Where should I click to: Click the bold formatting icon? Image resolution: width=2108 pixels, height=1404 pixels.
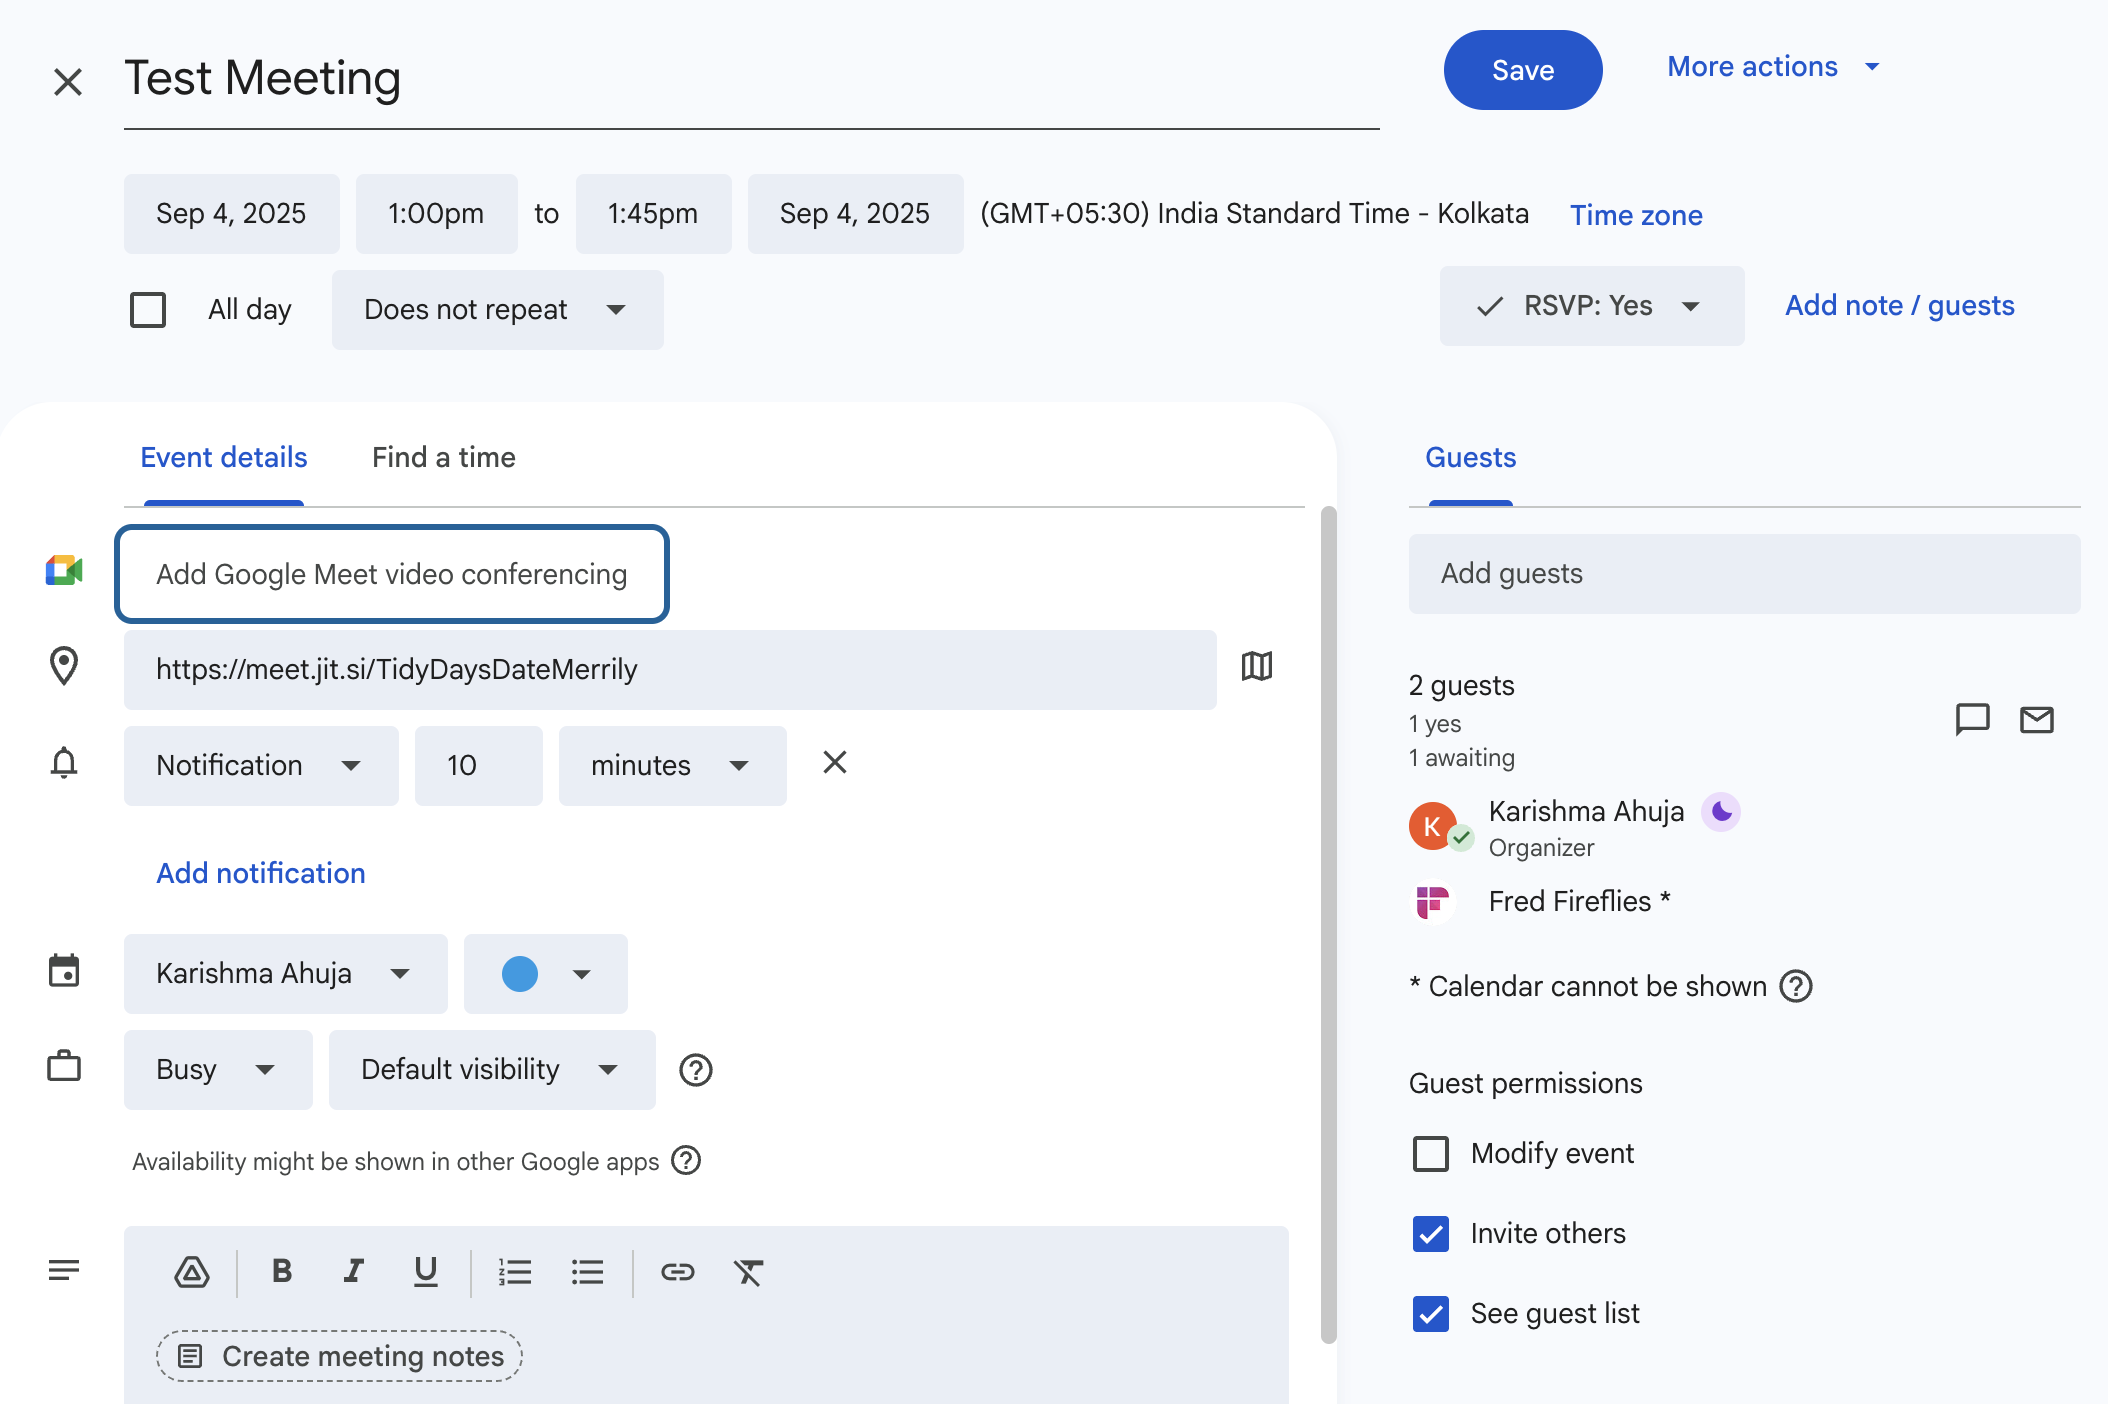pyautogui.click(x=282, y=1271)
